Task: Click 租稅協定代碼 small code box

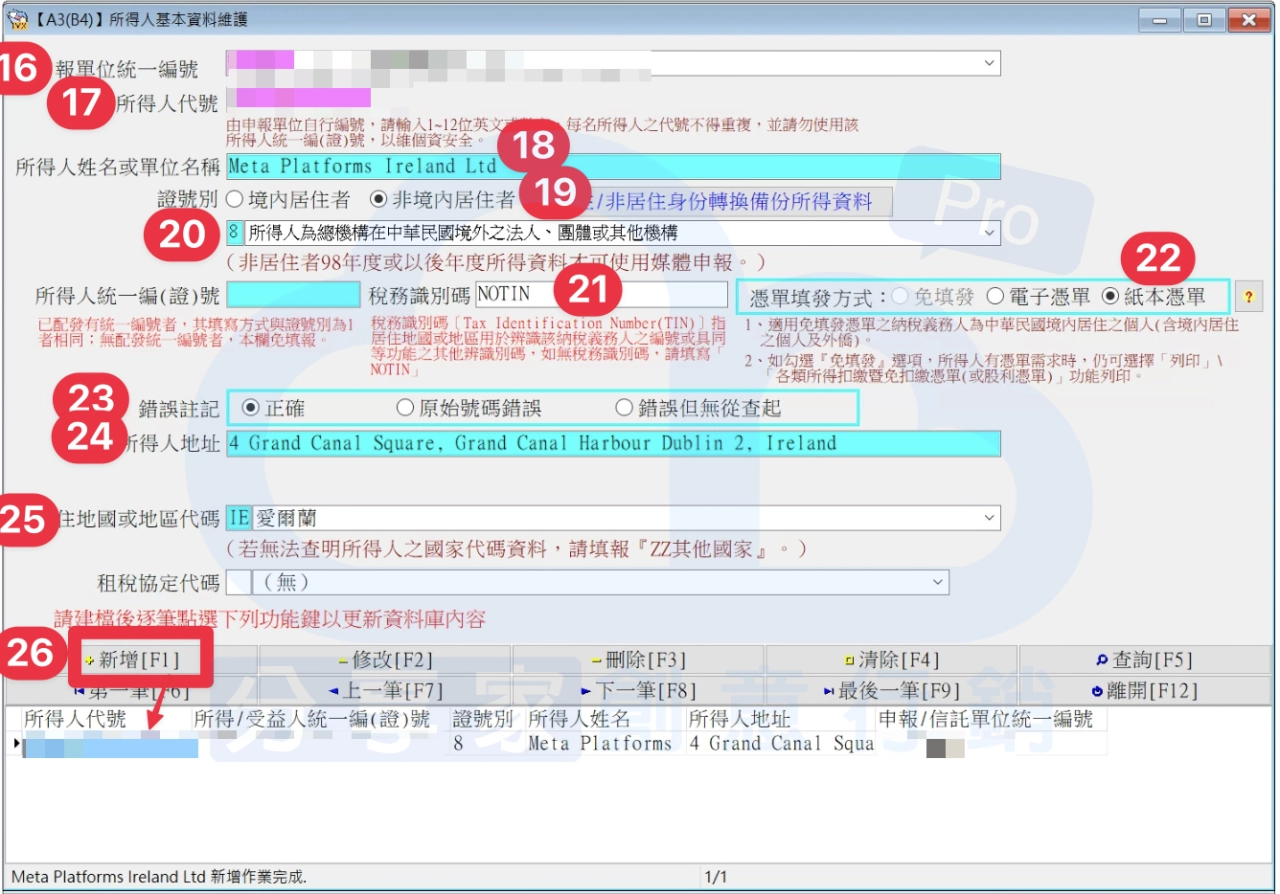Action: tap(238, 581)
